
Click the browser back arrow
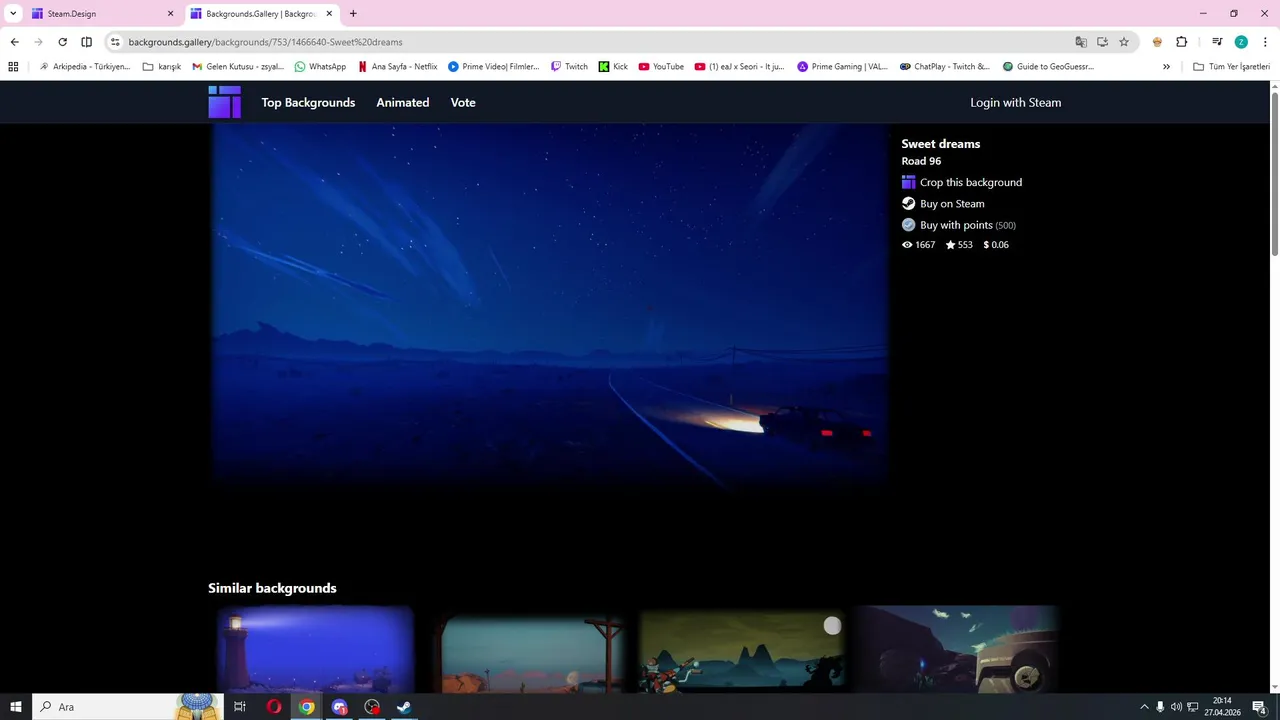[x=14, y=42]
